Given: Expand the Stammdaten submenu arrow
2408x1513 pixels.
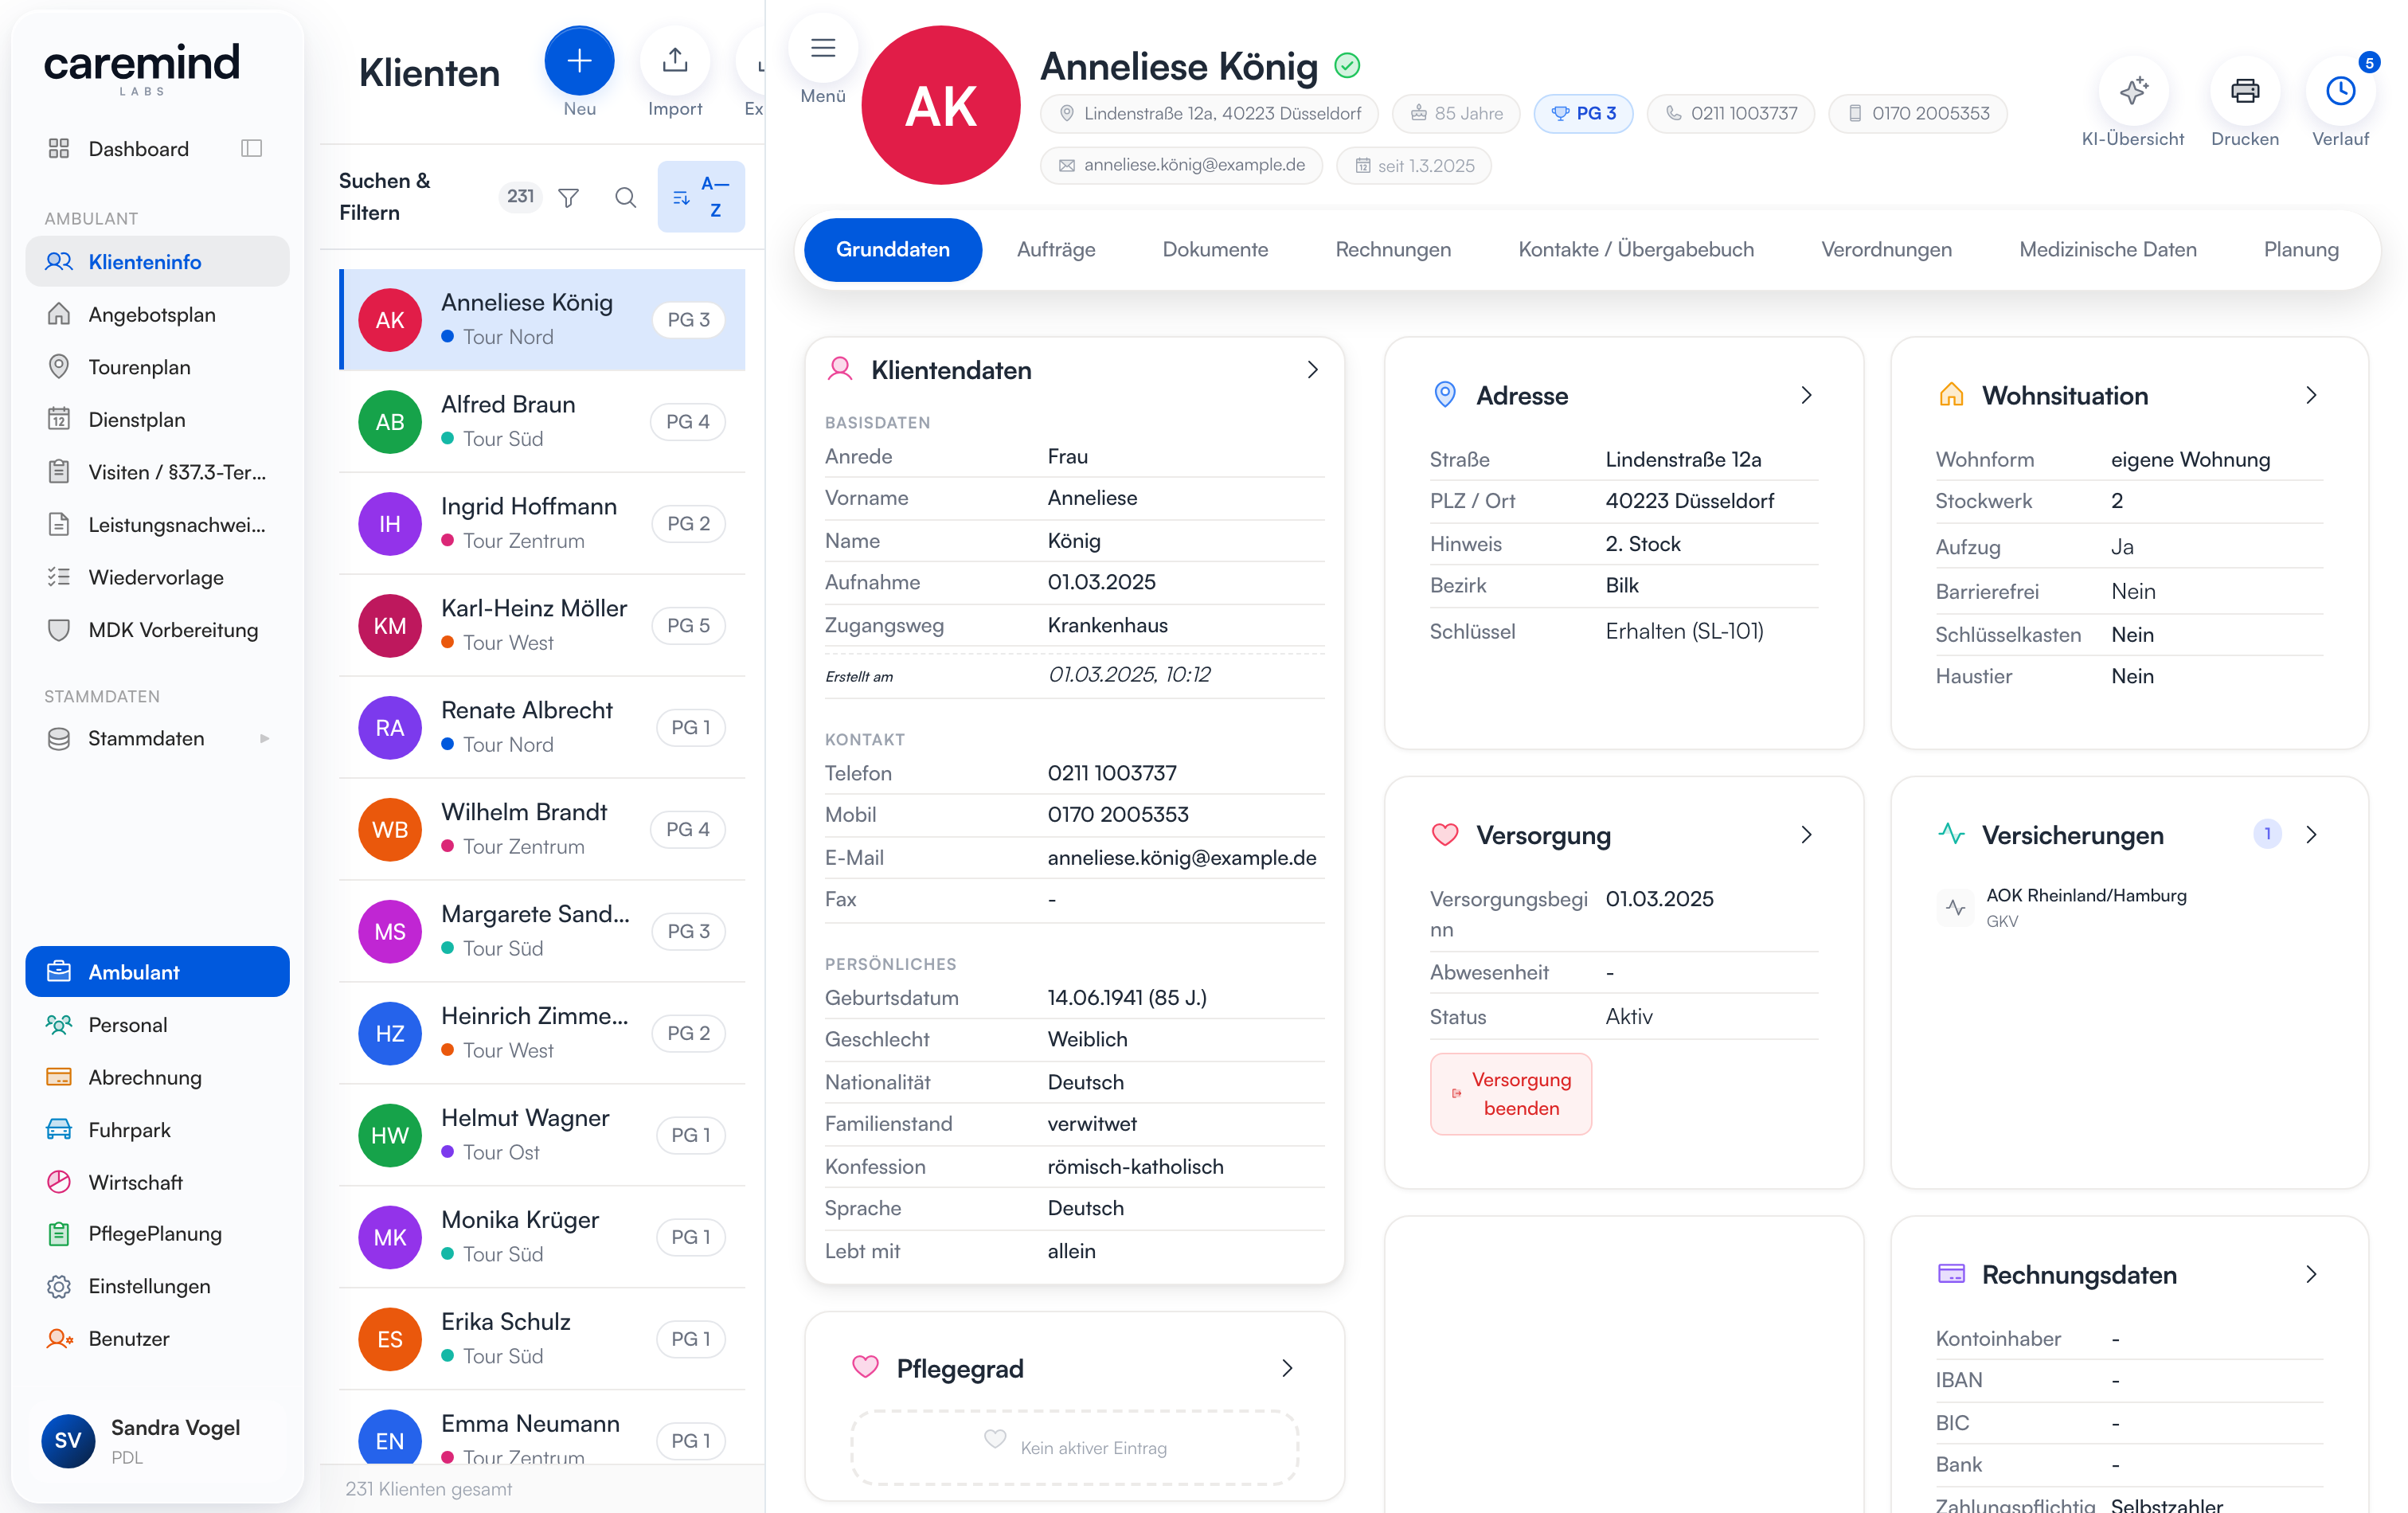Looking at the screenshot, I should [265, 739].
